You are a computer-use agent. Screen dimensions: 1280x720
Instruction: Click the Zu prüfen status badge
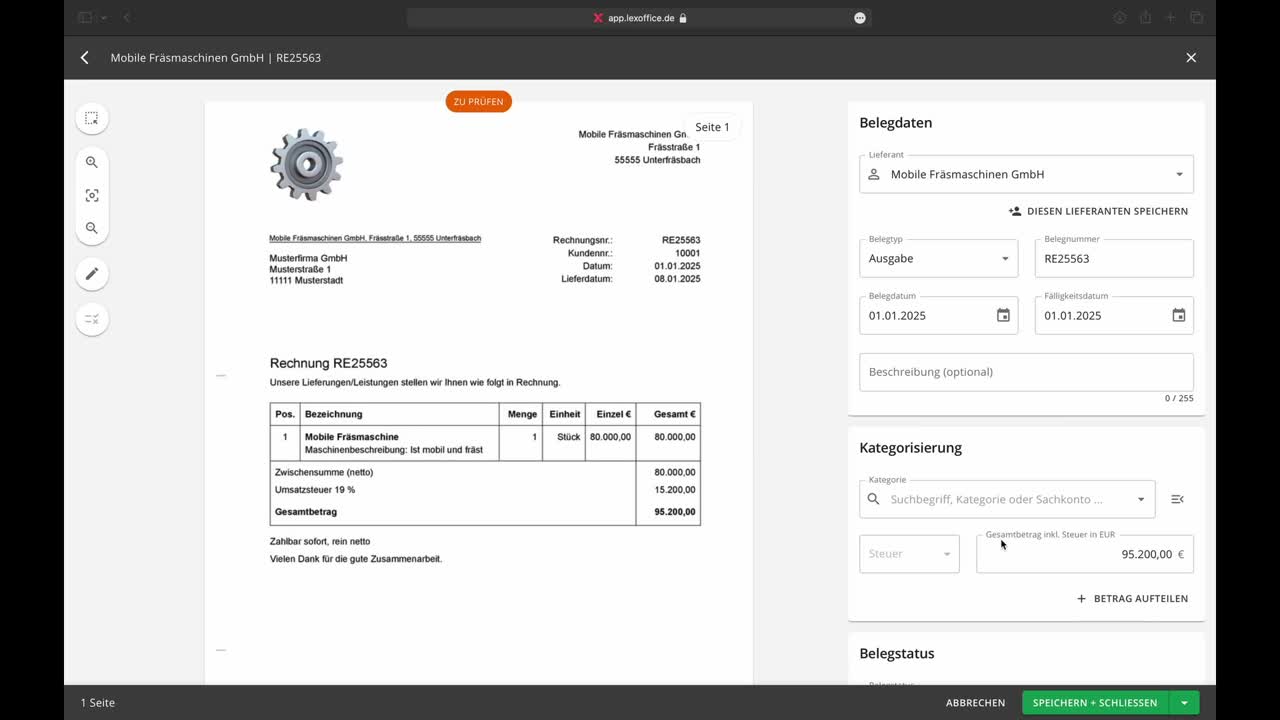(478, 101)
